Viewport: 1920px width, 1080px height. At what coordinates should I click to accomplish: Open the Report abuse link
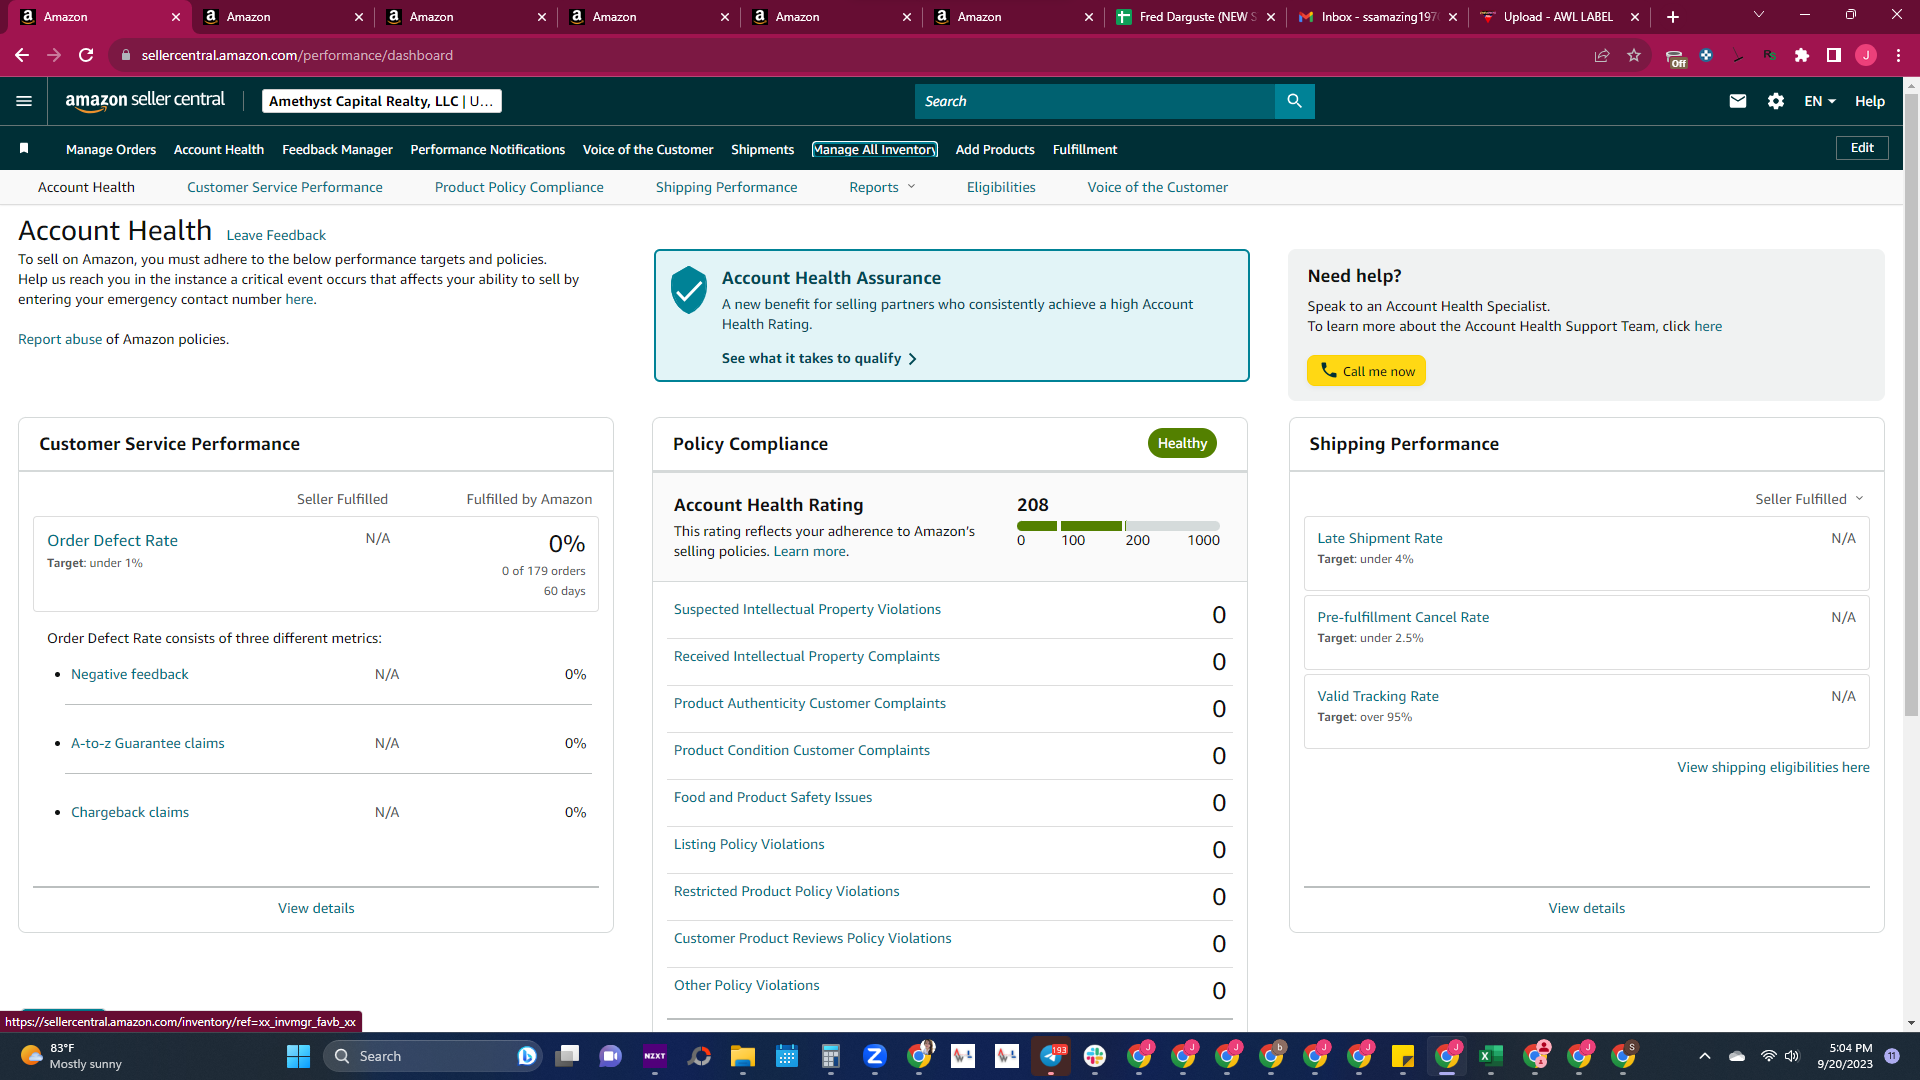(x=60, y=339)
